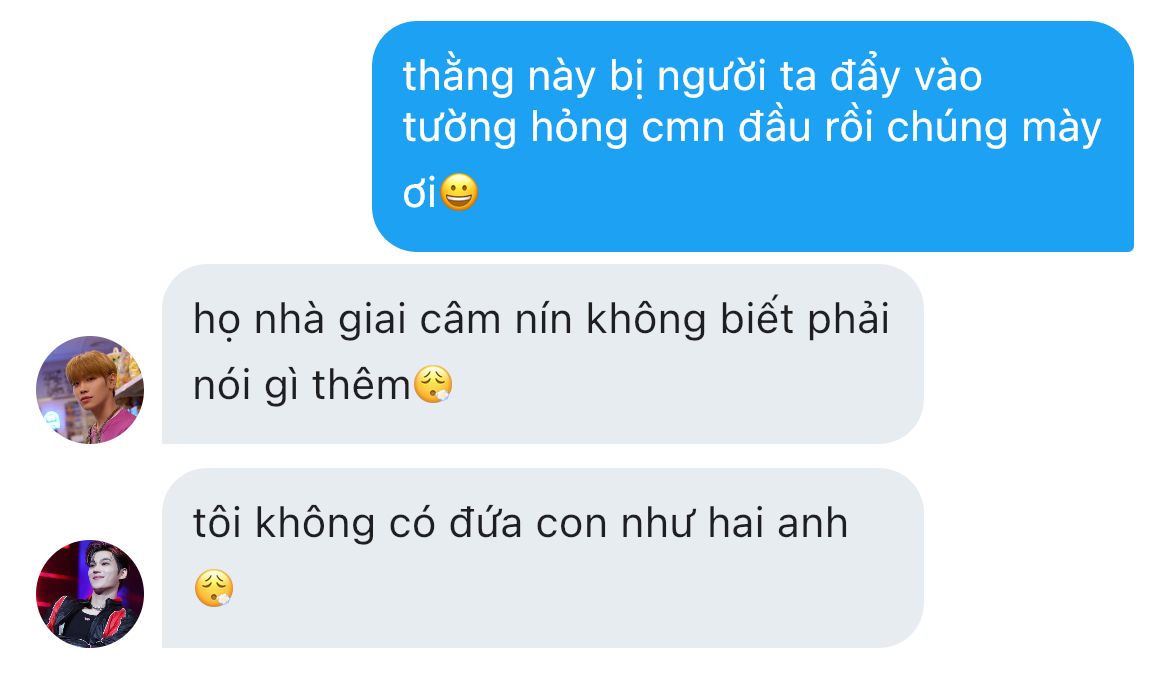
Task: Select the blue sent message bubble
Action: [x=753, y=137]
